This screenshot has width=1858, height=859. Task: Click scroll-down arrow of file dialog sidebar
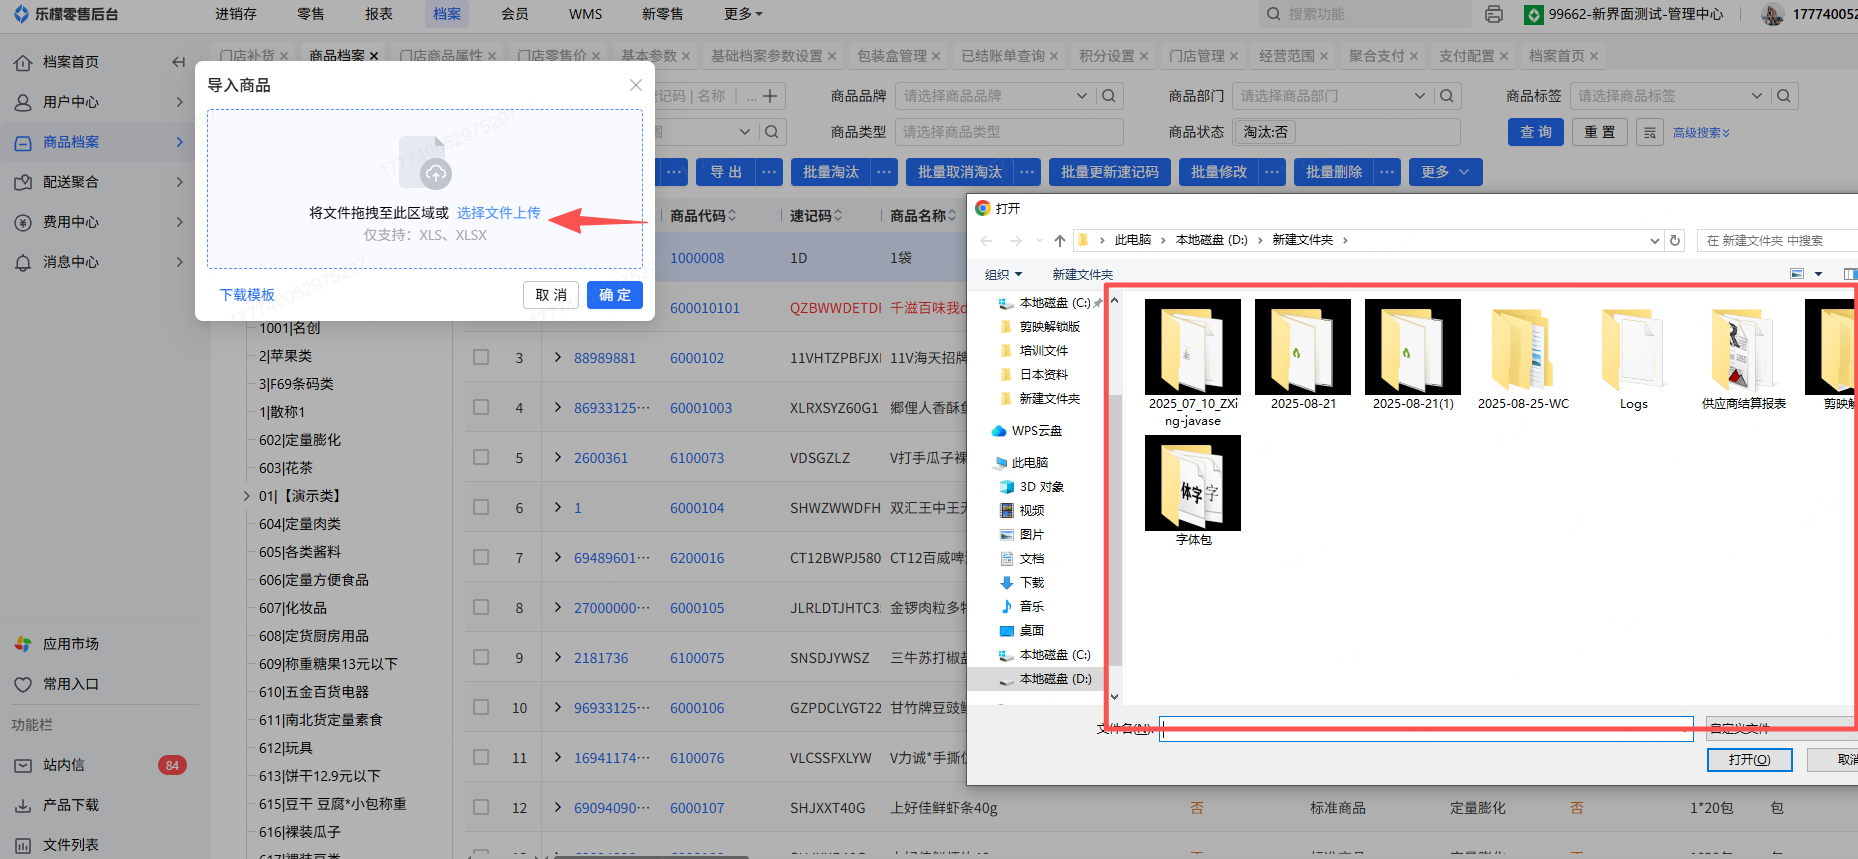(x=1114, y=697)
